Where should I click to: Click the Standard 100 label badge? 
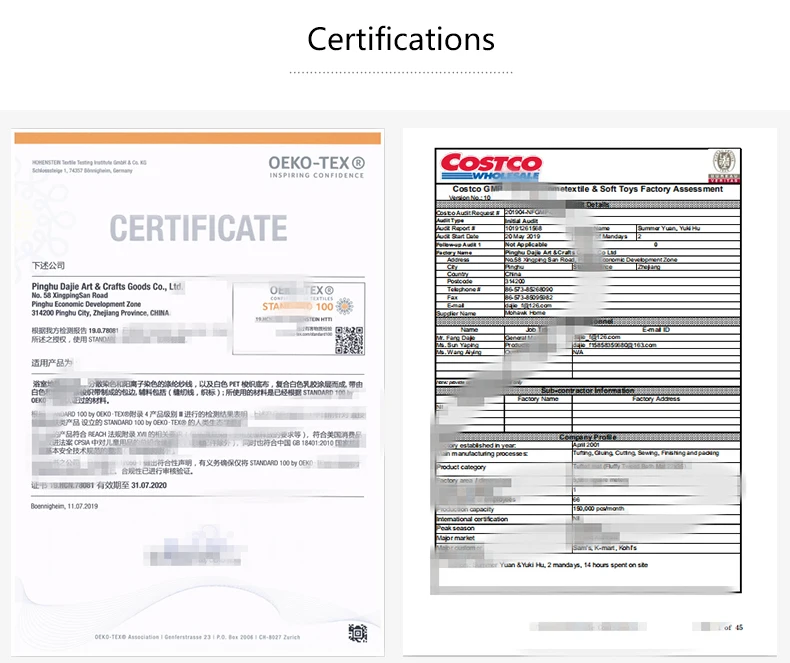click(x=299, y=318)
